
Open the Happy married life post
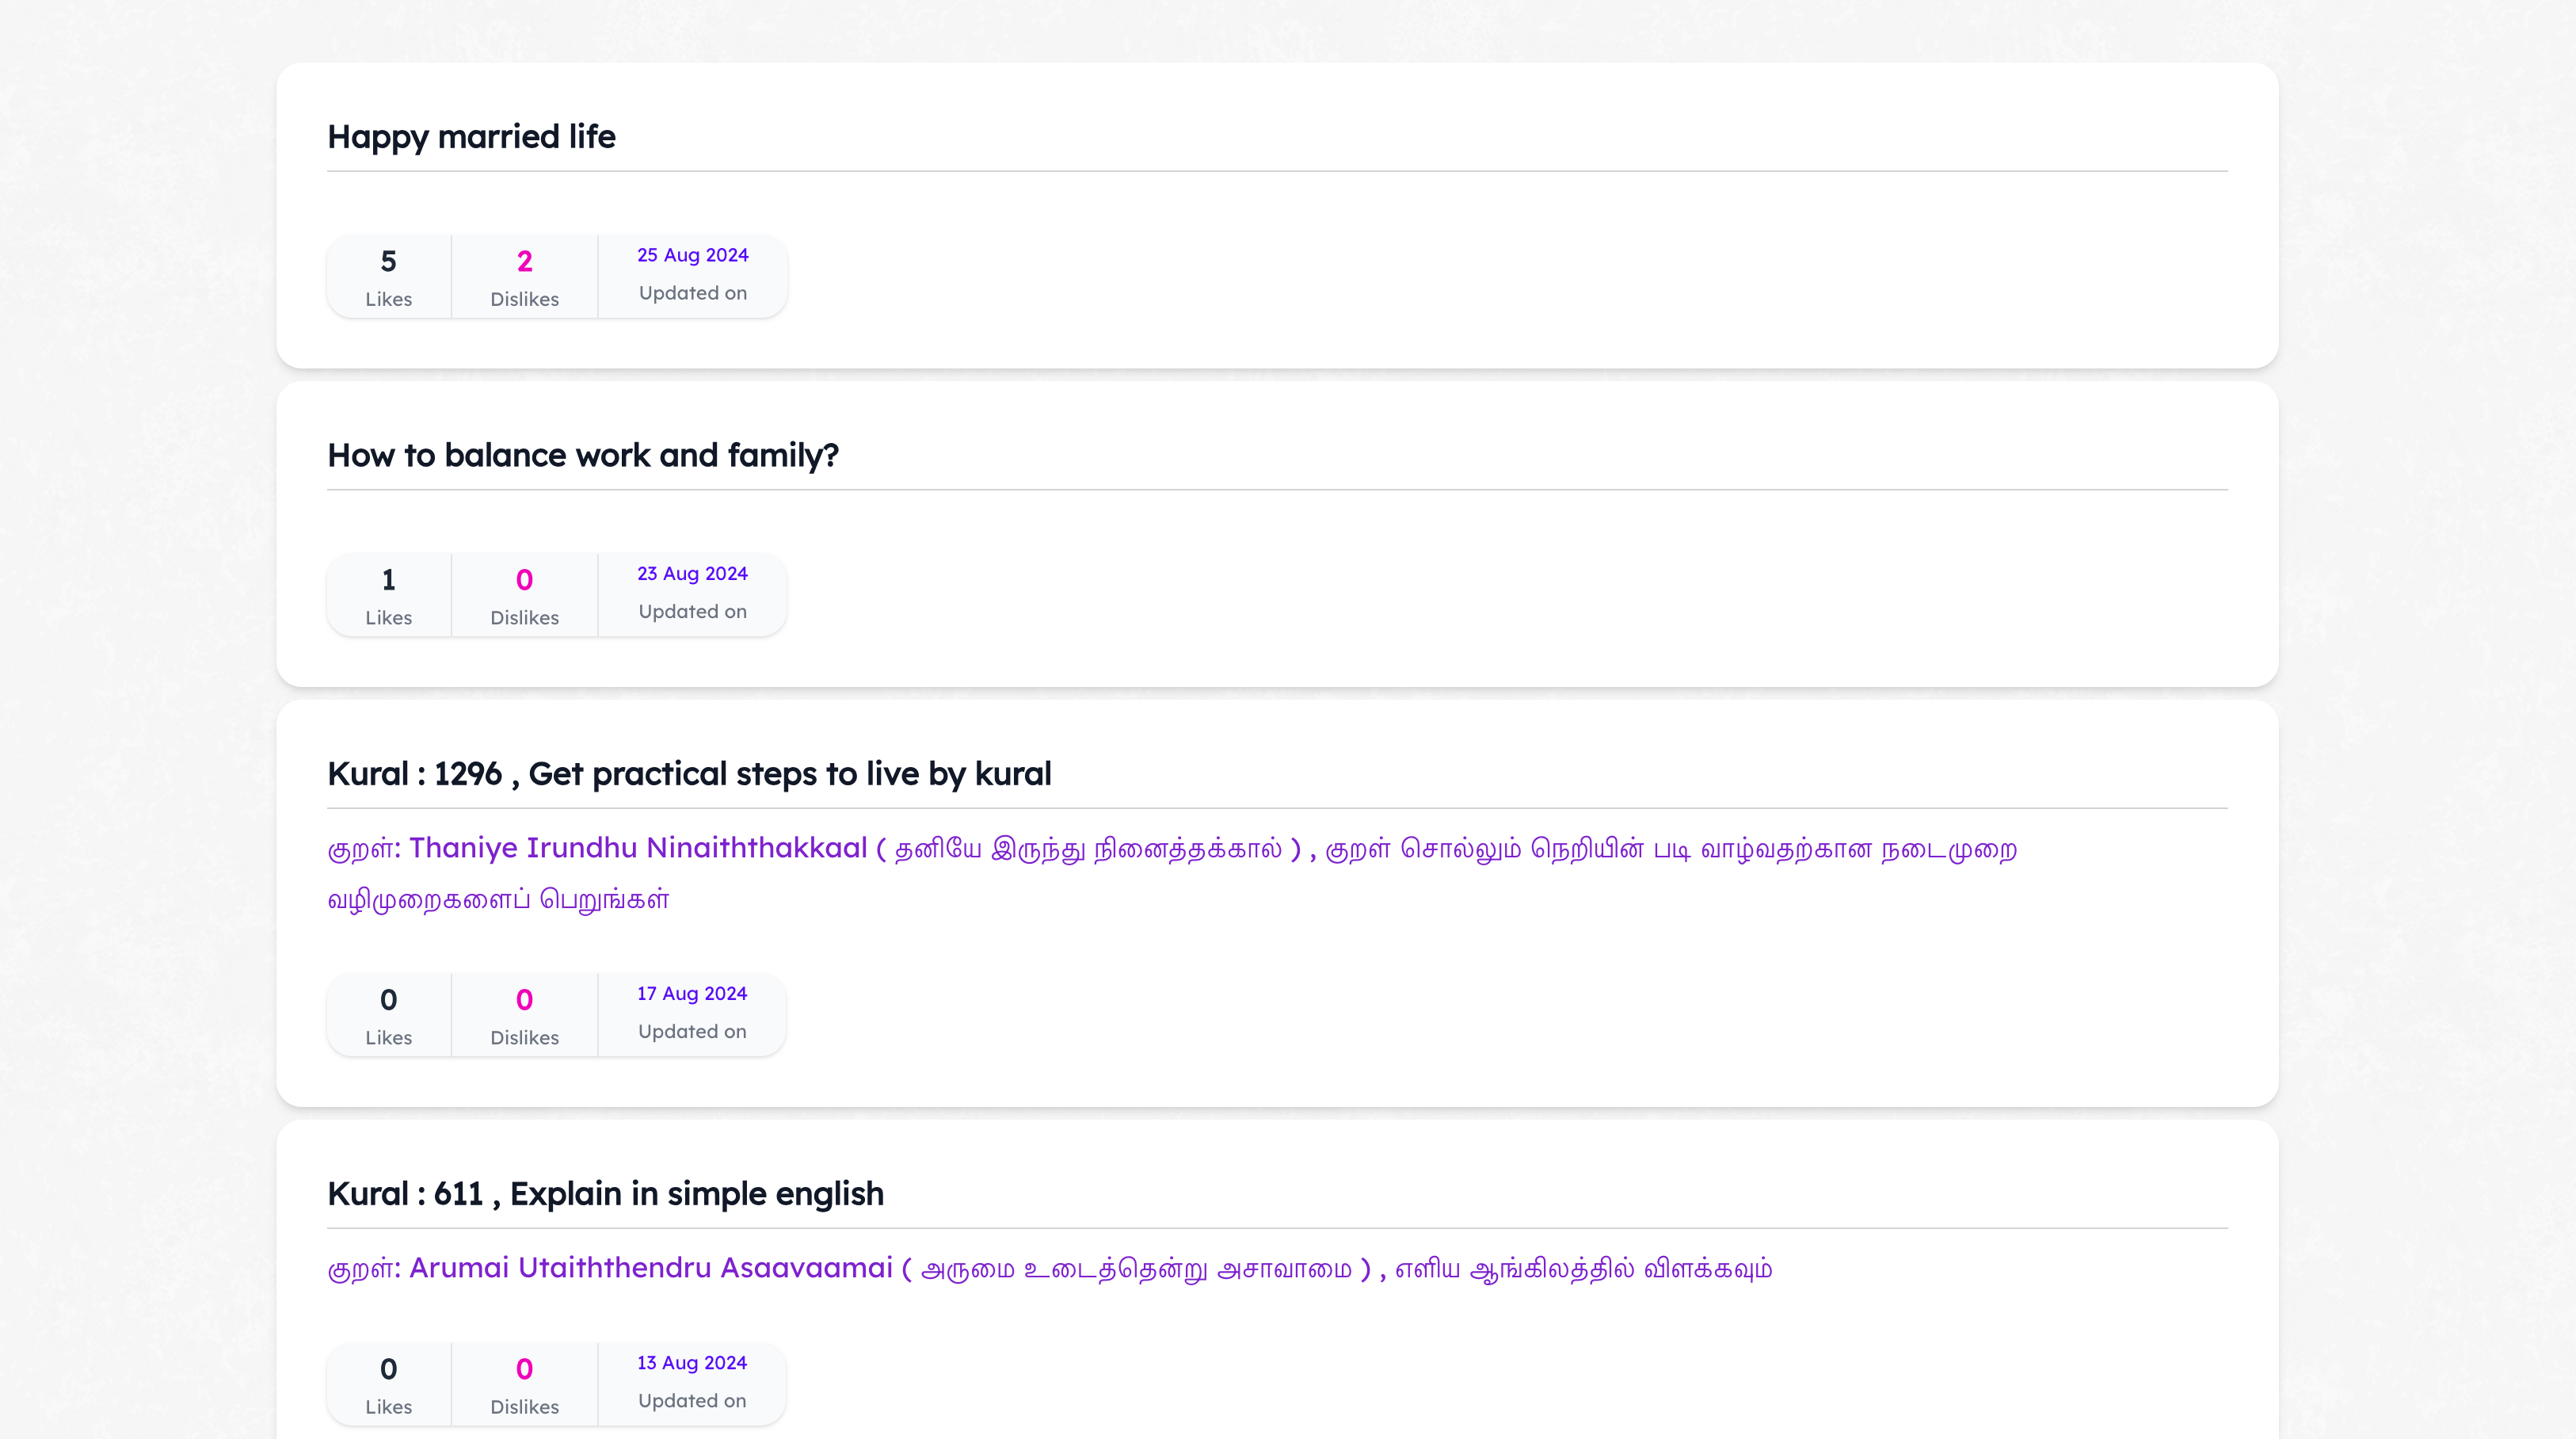[471, 137]
